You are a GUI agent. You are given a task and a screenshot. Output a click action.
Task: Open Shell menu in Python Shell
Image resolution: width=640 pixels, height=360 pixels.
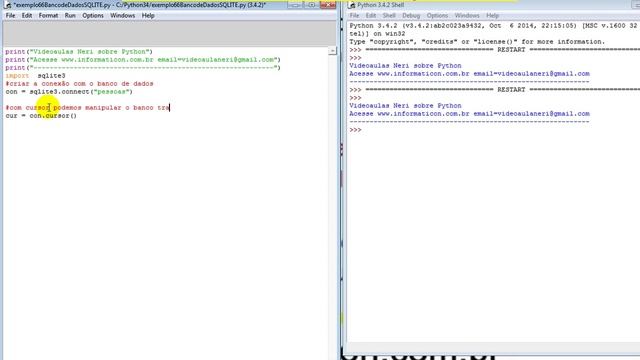389,16
